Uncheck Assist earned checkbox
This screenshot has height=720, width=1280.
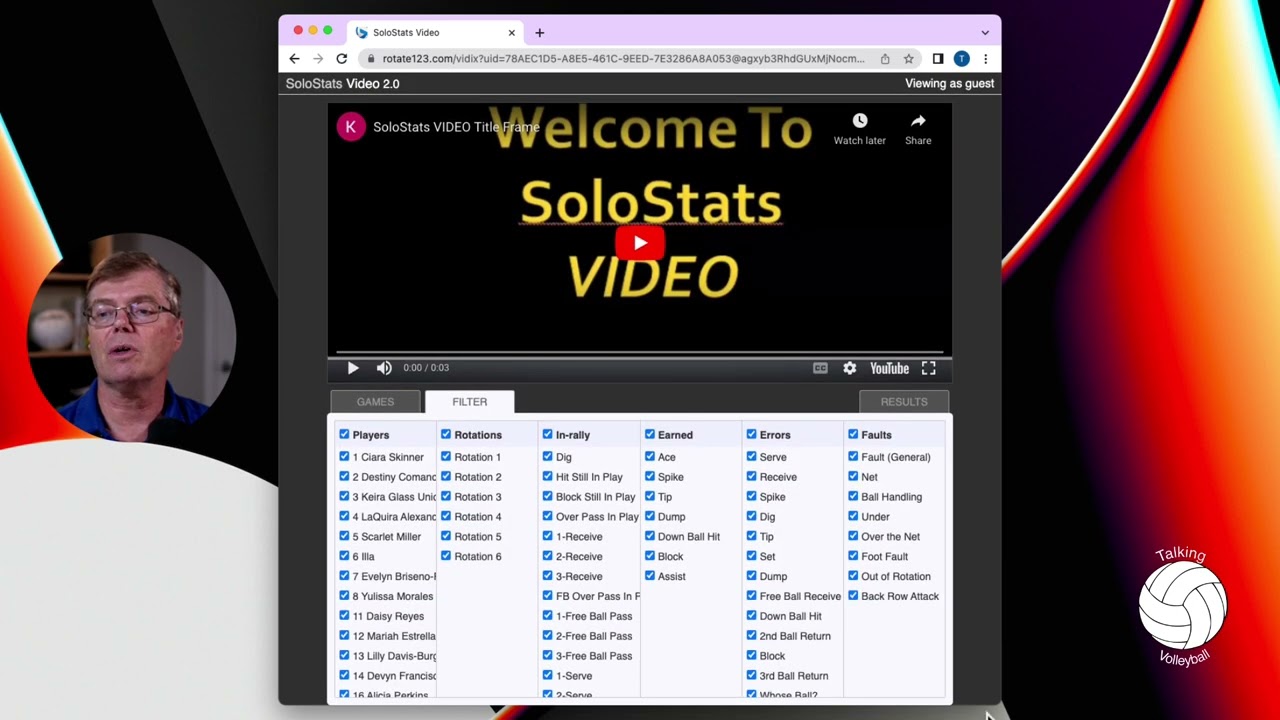[650, 576]
